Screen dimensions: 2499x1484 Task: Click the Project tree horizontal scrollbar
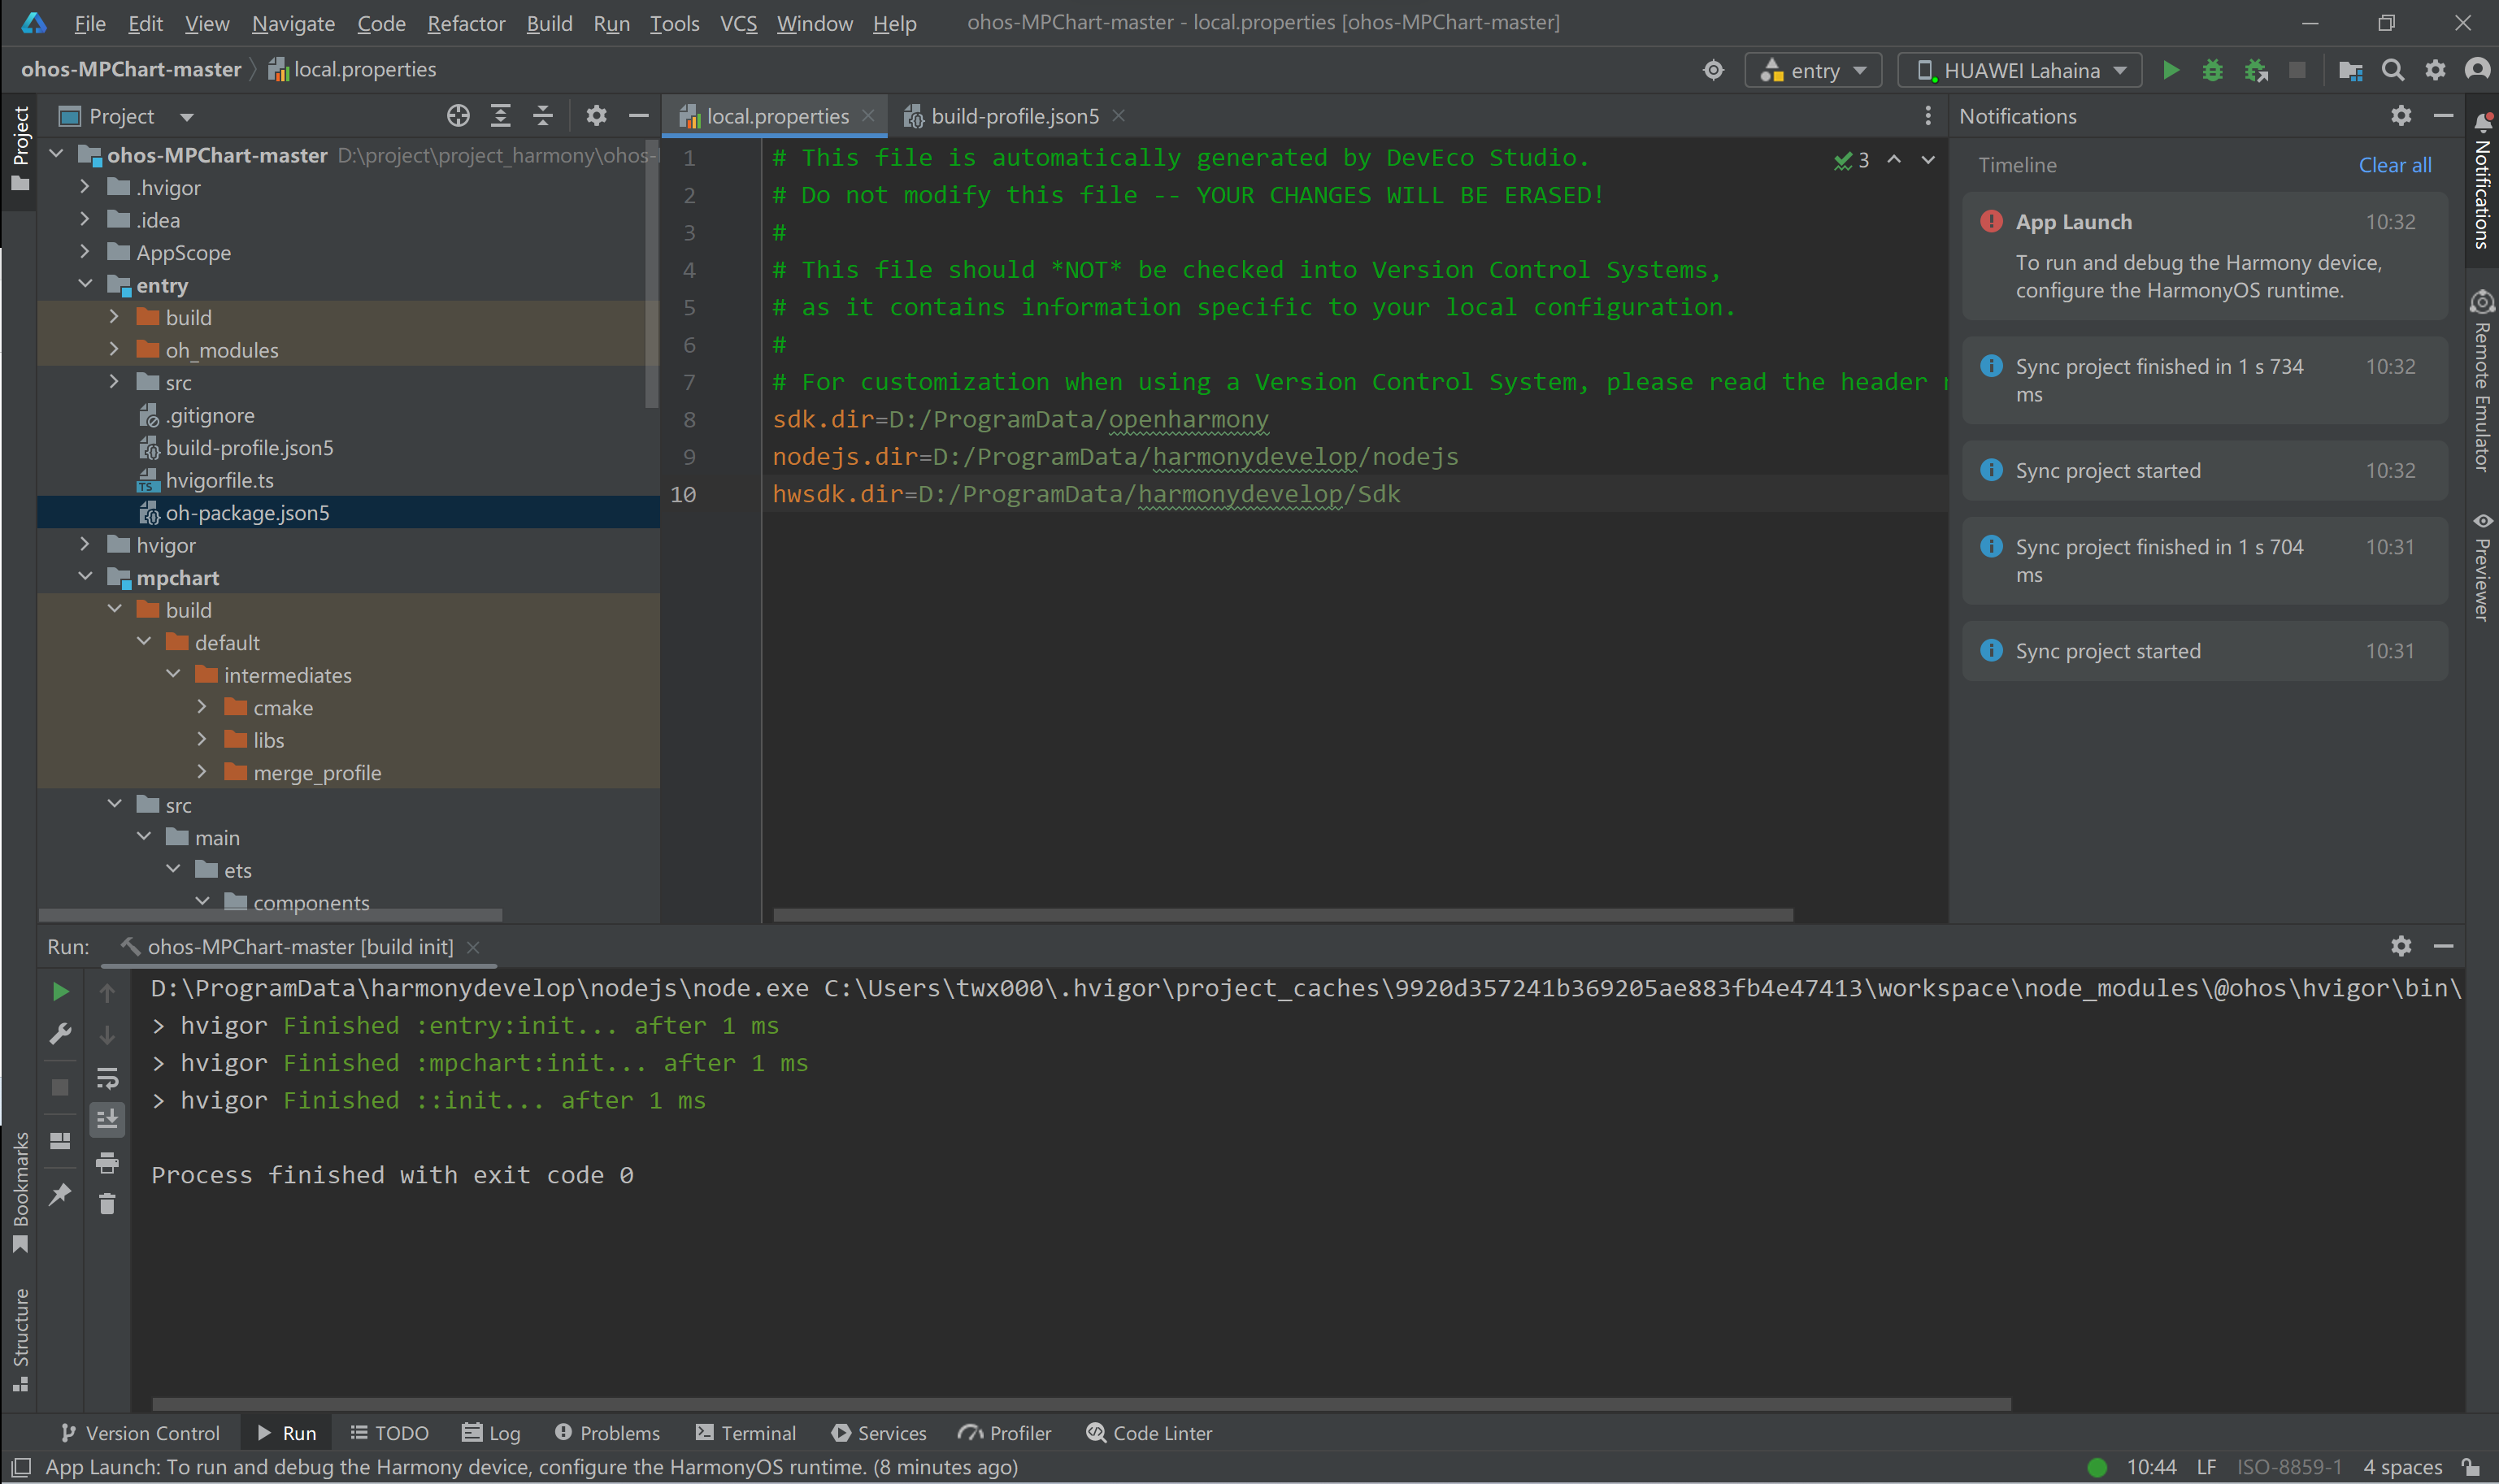(x=270, y=915)
